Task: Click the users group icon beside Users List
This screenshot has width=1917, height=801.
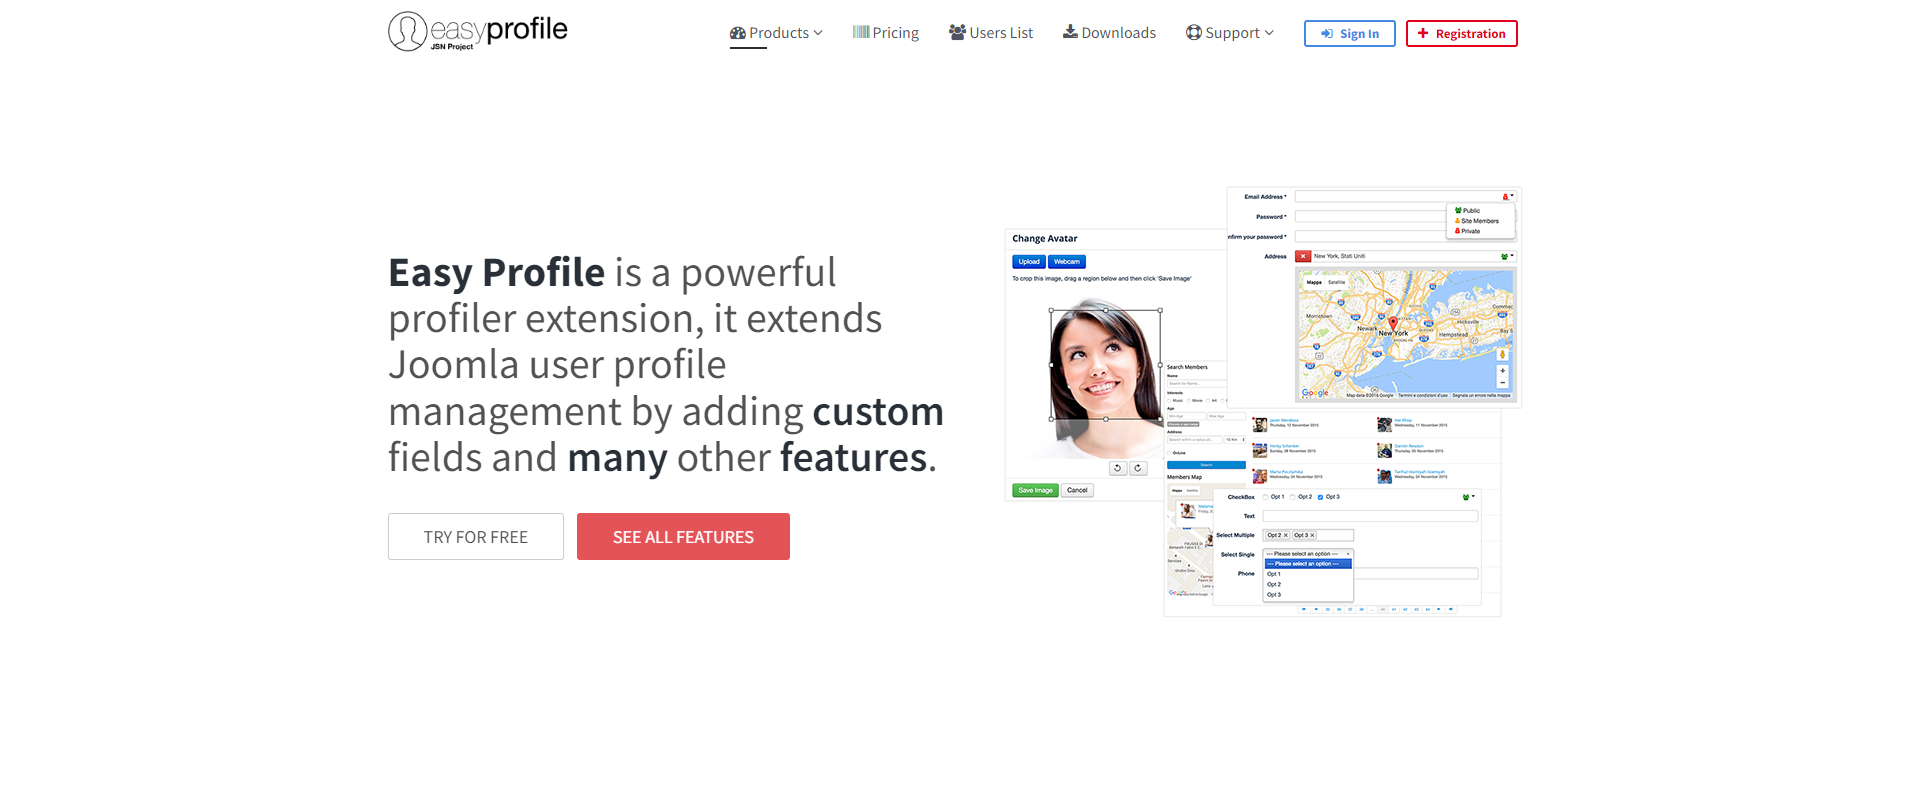Action: 957,32
